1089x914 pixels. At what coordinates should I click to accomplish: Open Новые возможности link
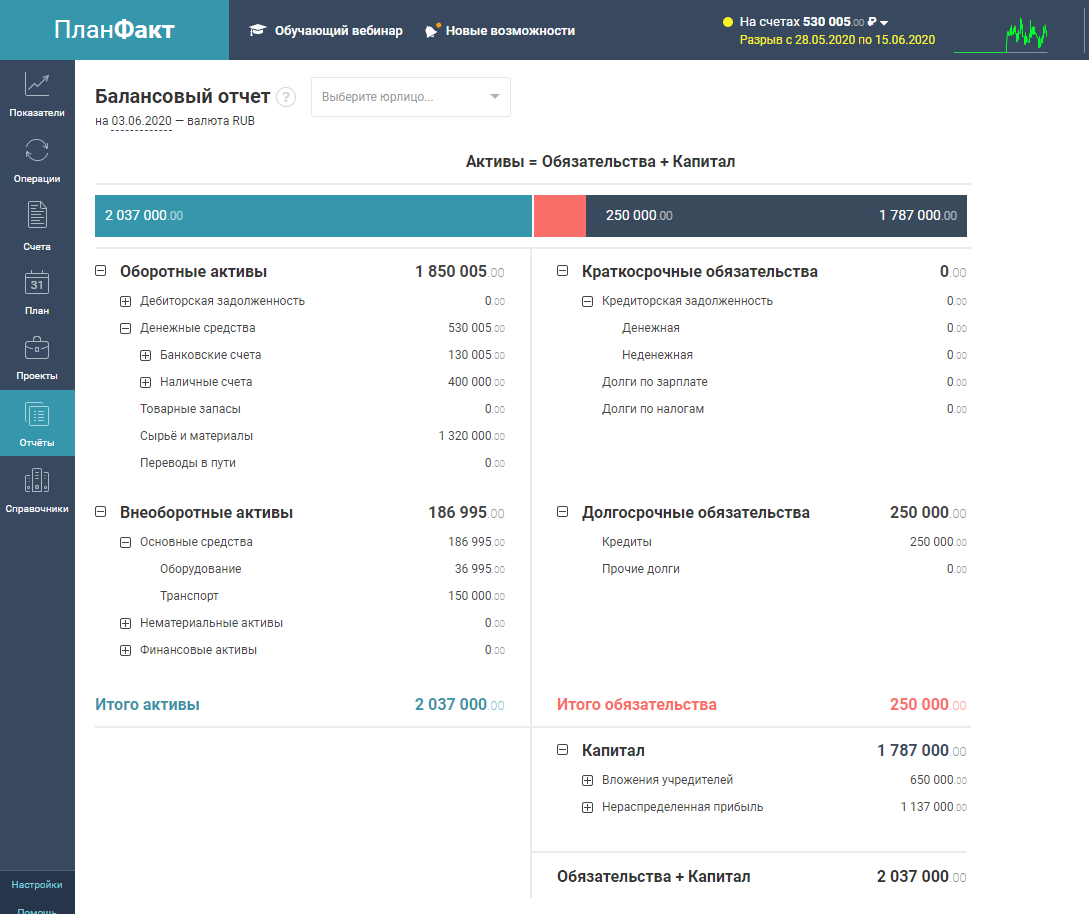[x=510, y=31]
